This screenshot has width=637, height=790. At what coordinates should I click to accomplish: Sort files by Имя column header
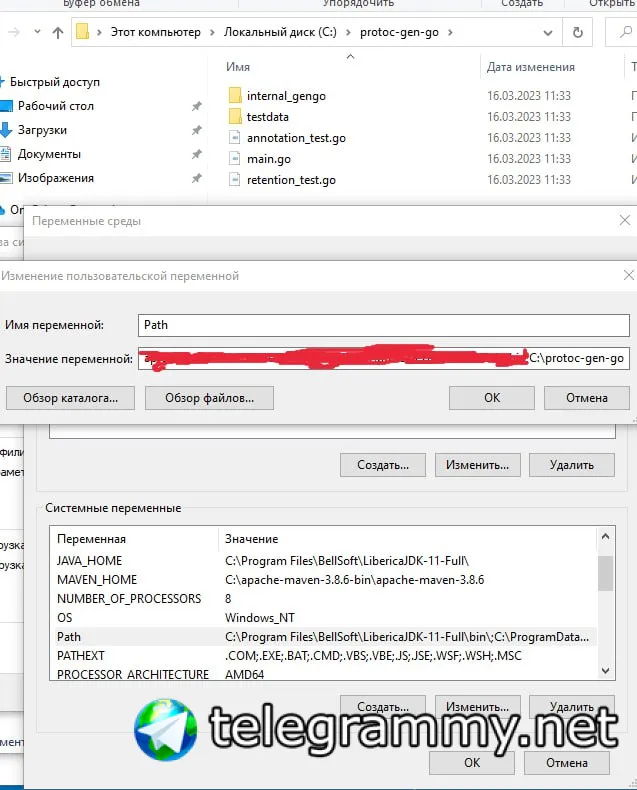tap(238, 67)
